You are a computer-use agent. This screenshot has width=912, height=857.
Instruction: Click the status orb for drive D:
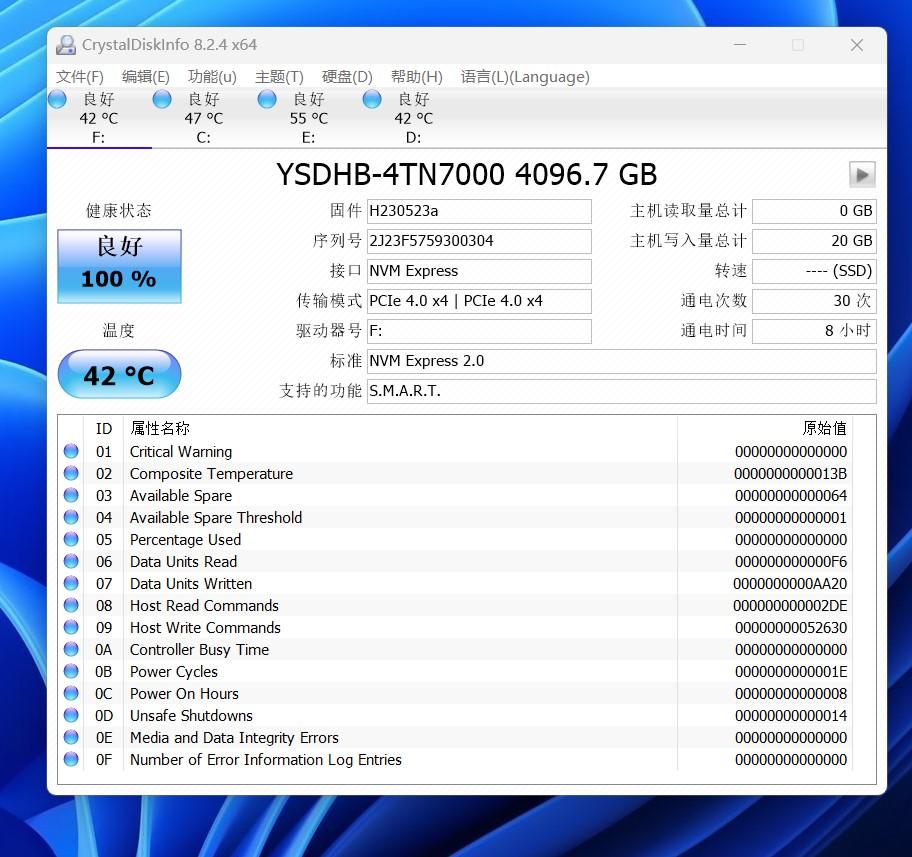pos(372,99)
